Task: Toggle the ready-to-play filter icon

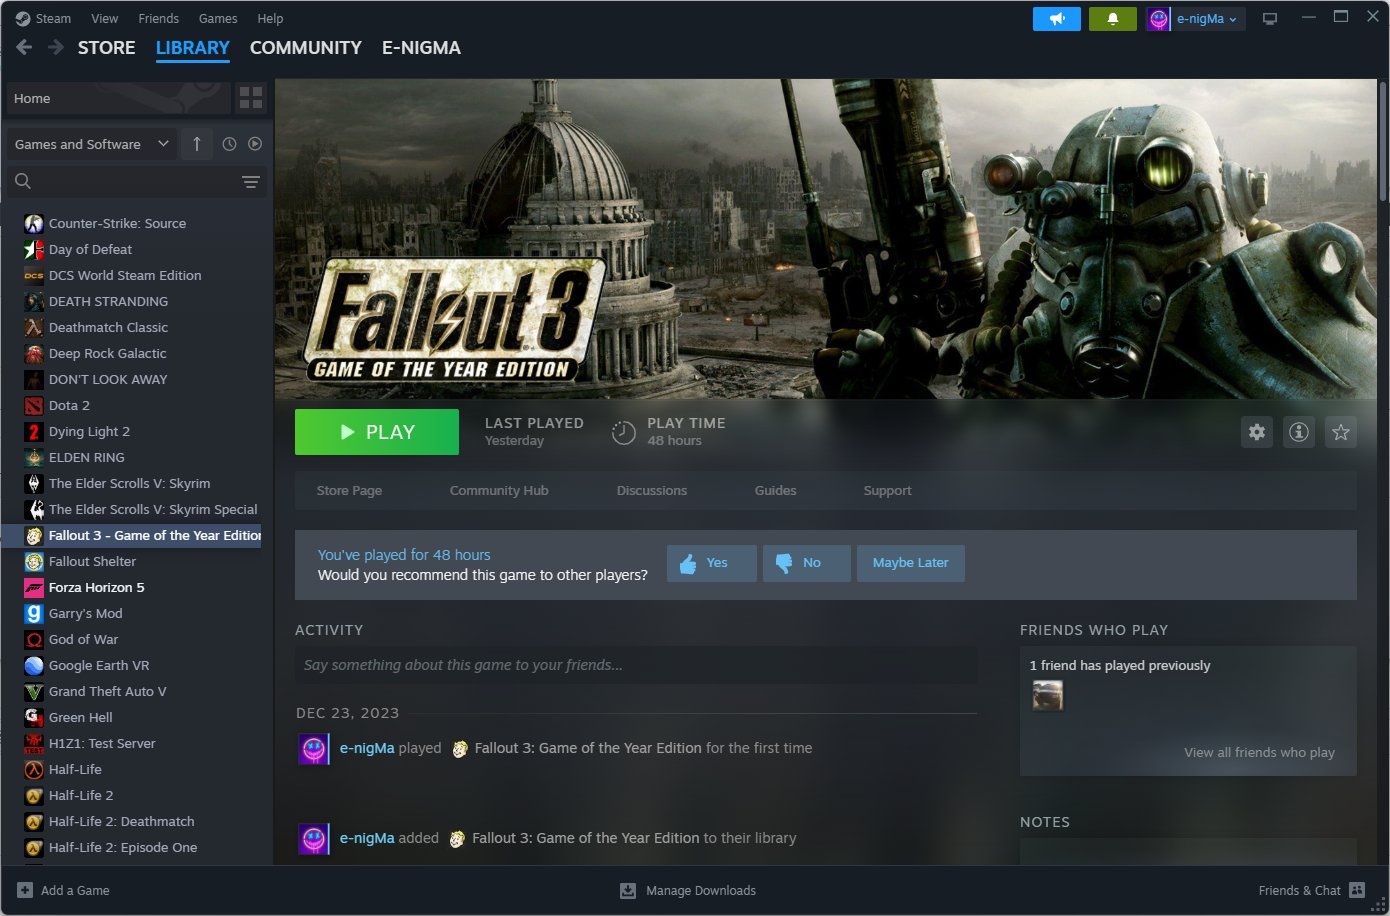Action: click(x=255, y=144)
